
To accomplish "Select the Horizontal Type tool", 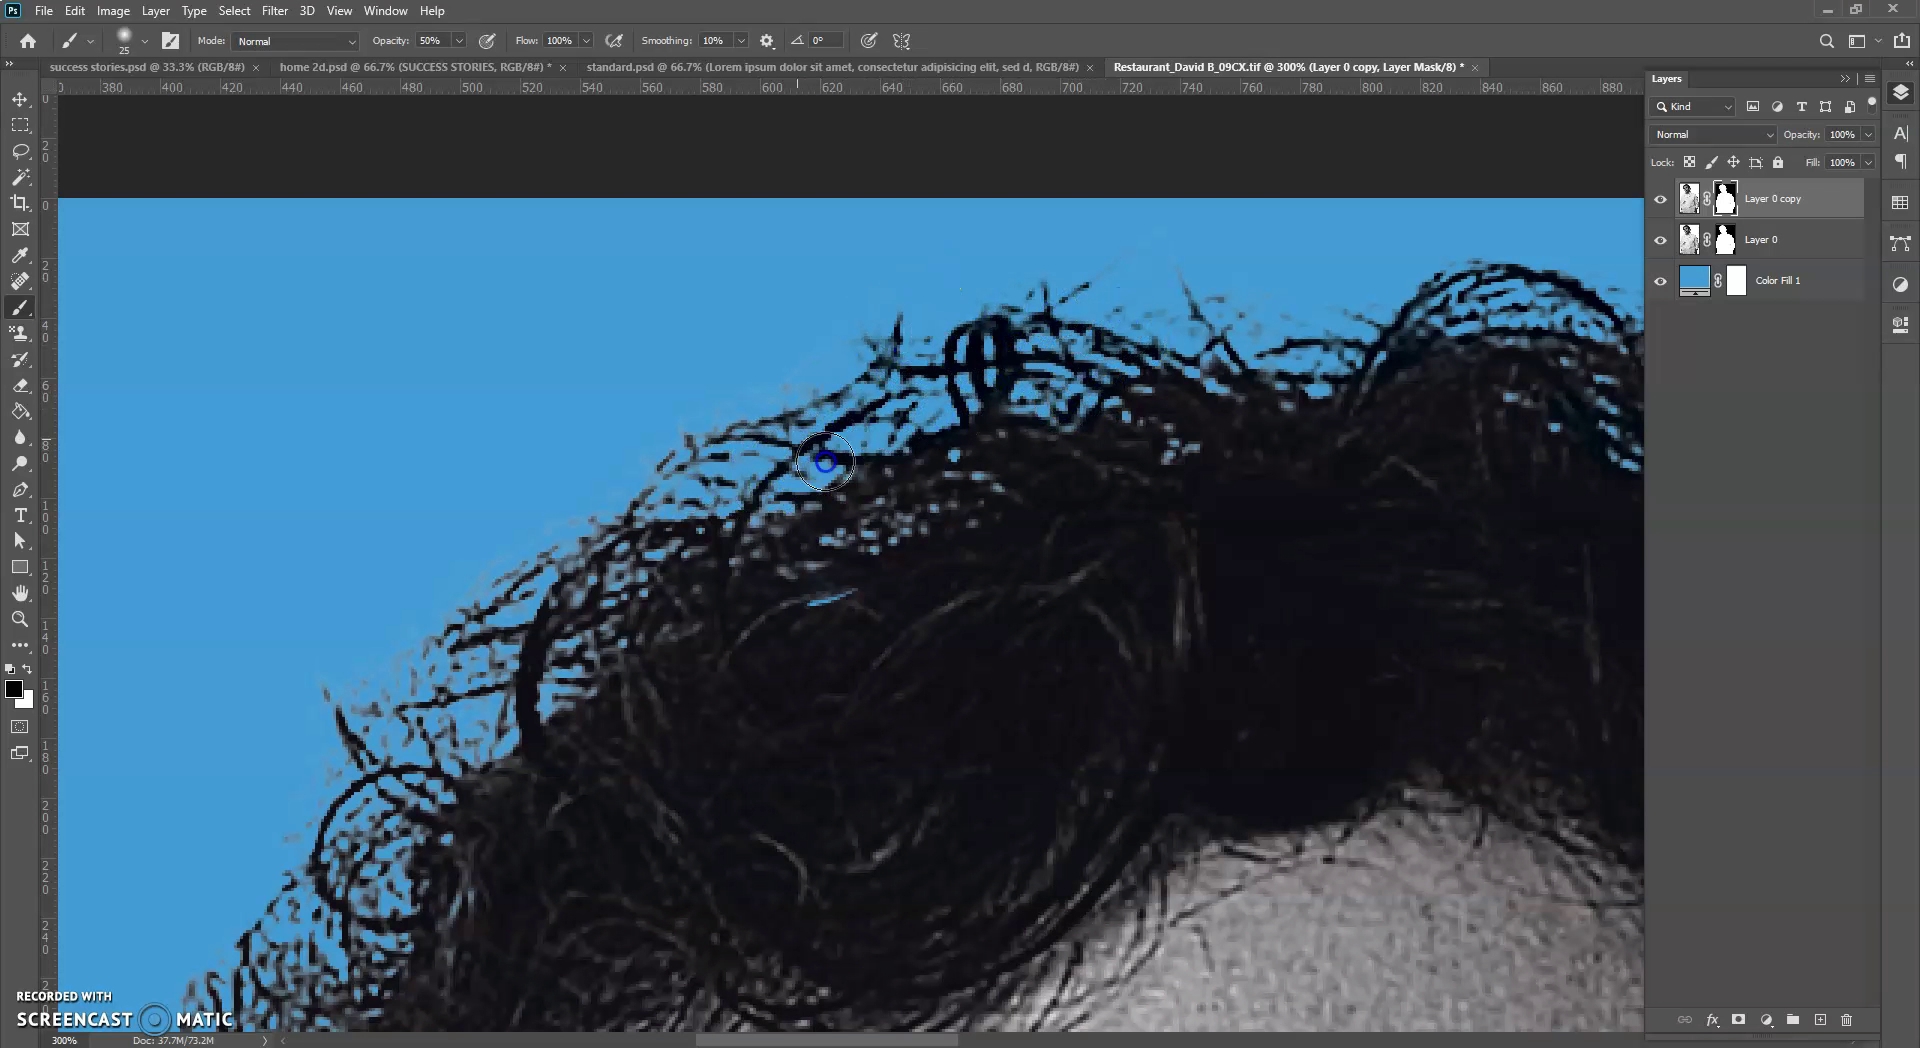I will [20, 515].
